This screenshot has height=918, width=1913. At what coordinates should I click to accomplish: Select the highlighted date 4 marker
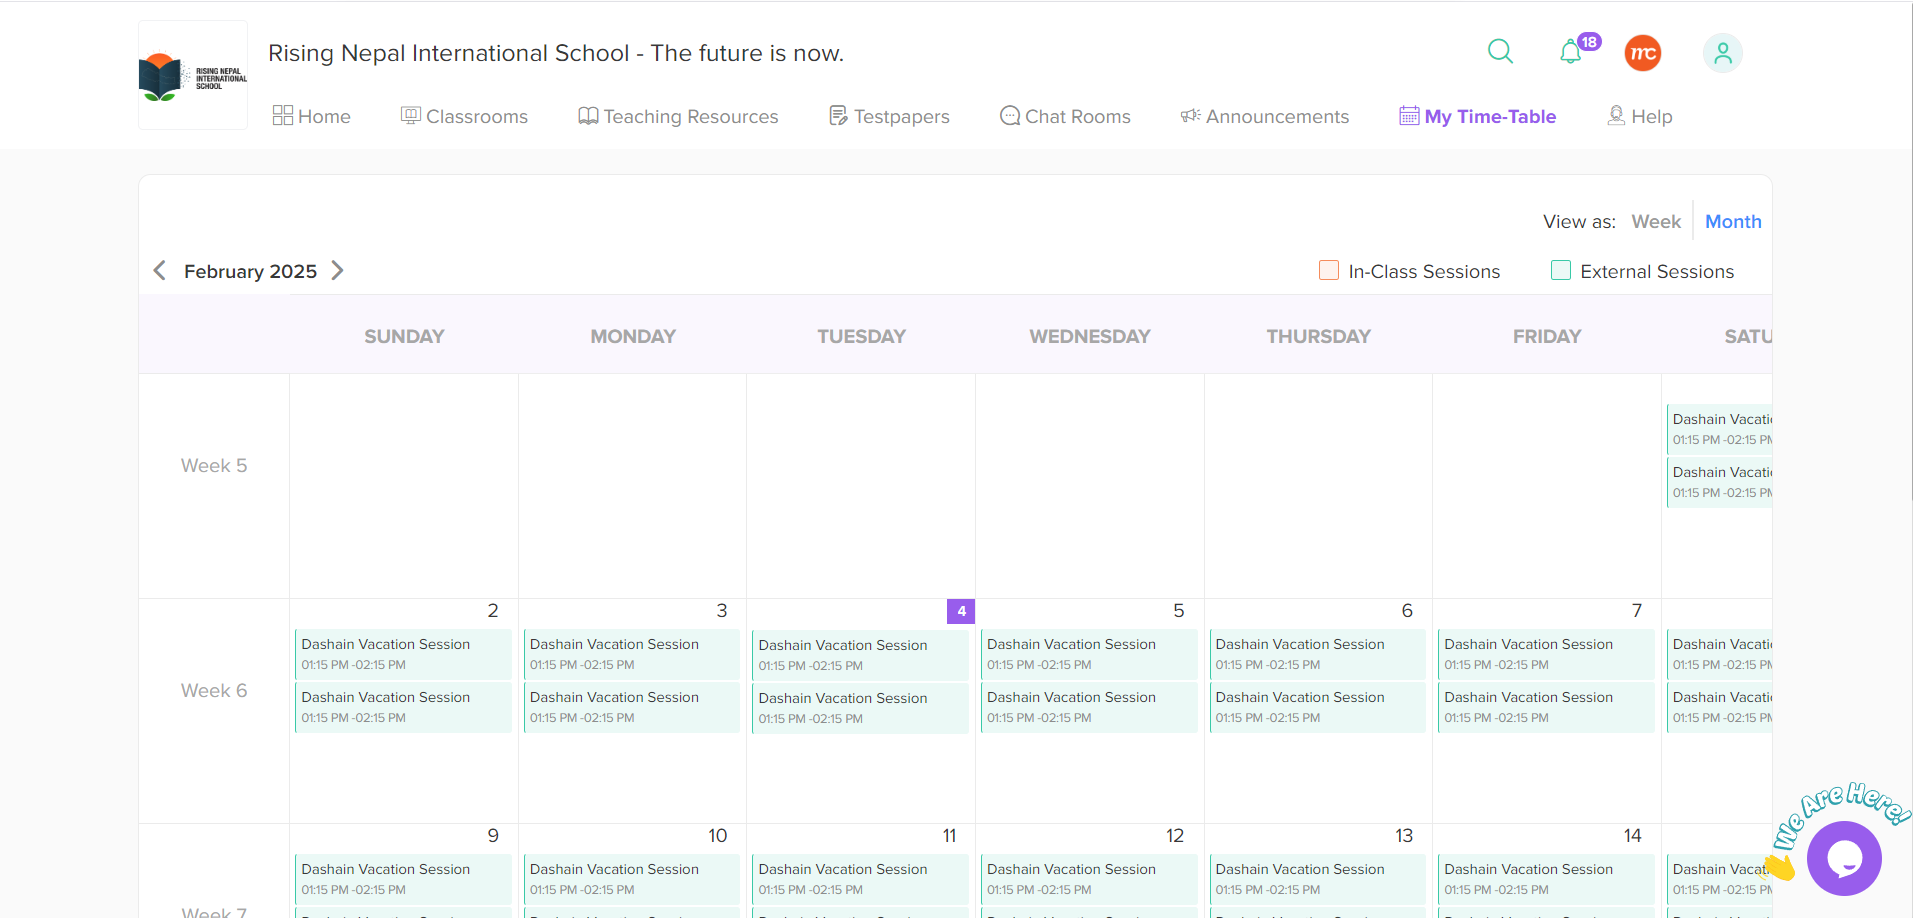pos(961,611)
